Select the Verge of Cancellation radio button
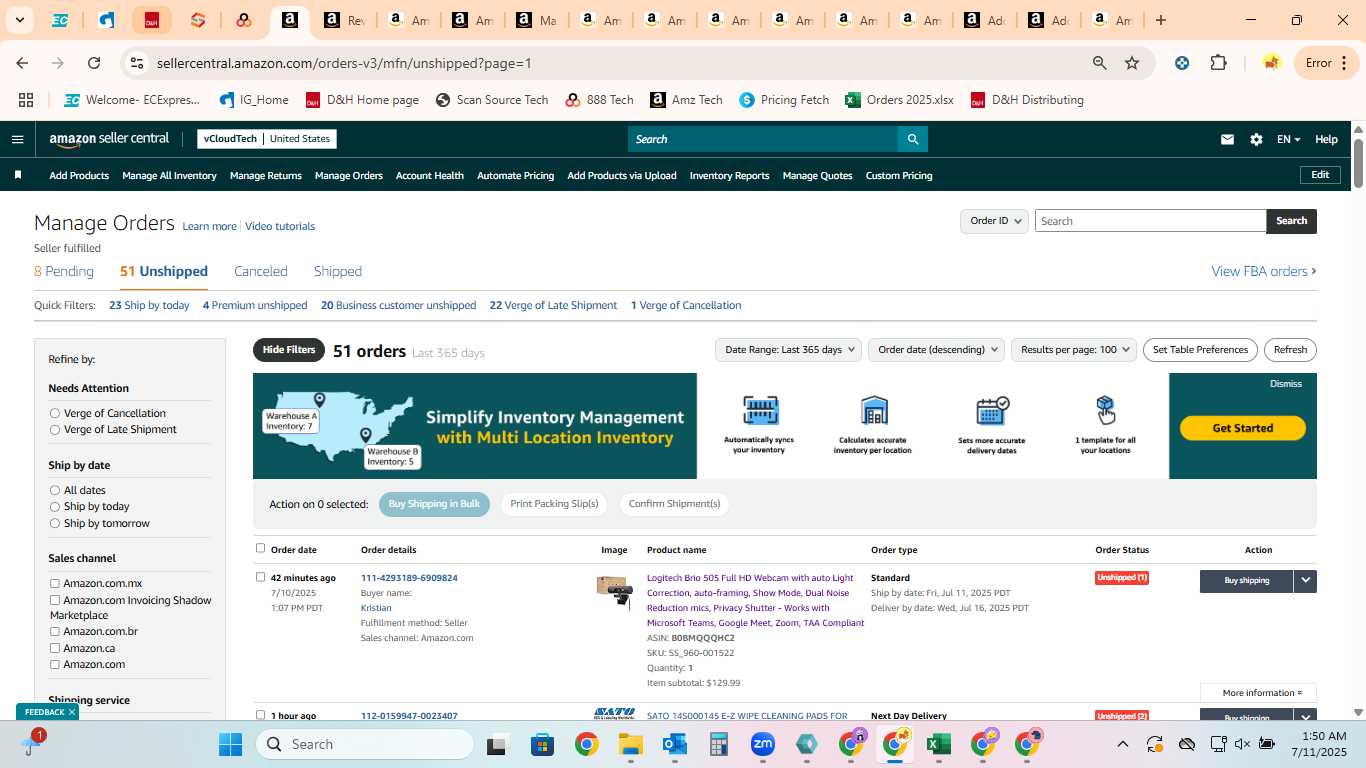Image resolution: width=1366 pixels, height=768 pixels. click(55, 413)
